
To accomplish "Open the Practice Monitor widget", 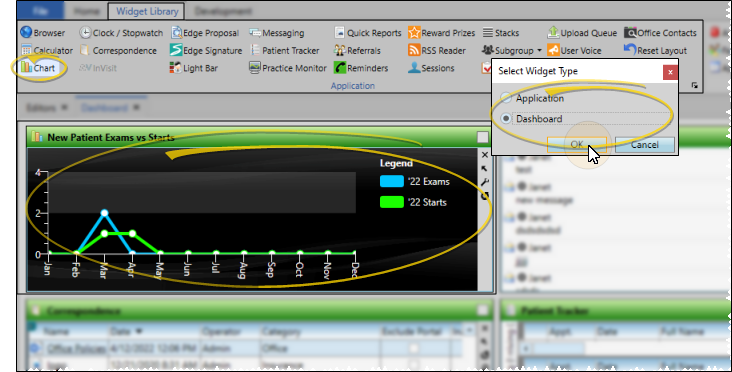I will click(288, 68).
